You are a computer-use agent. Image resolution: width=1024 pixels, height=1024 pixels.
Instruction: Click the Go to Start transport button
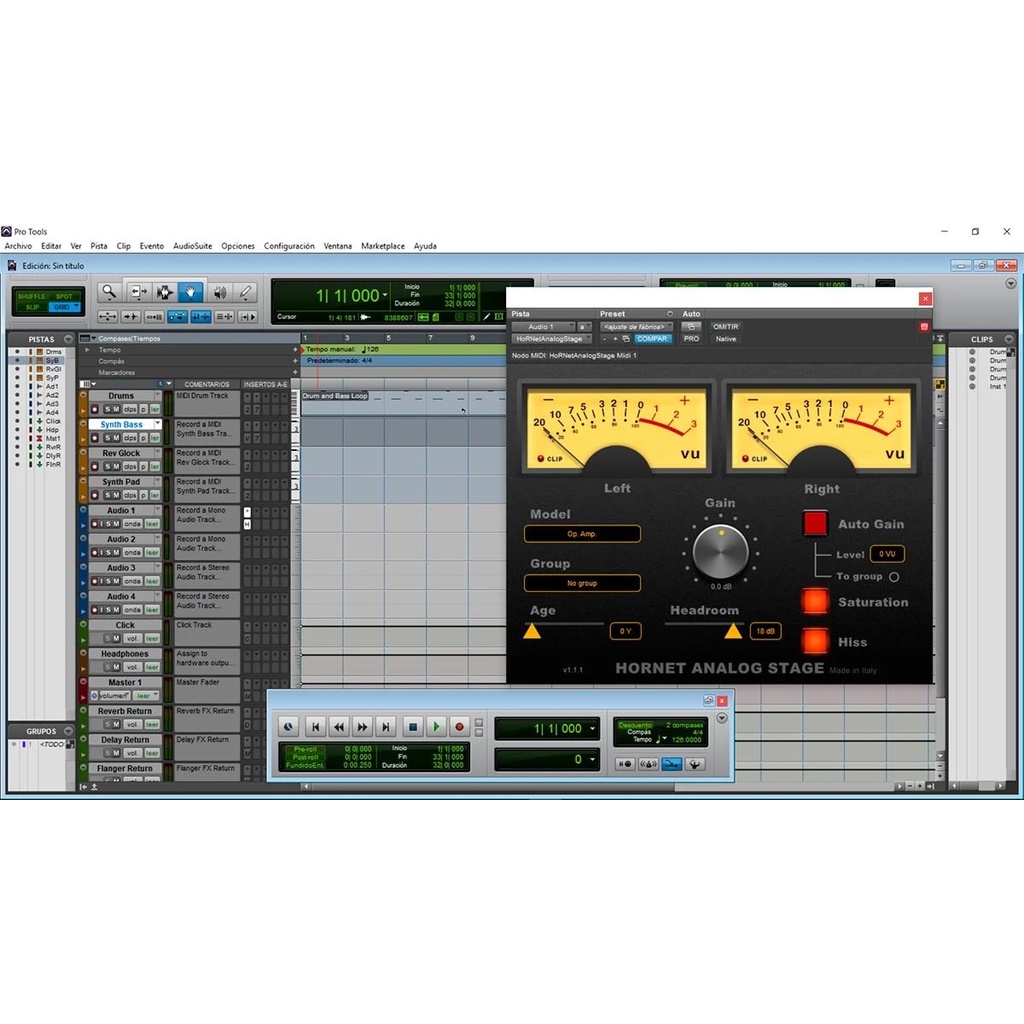(315, 726)
